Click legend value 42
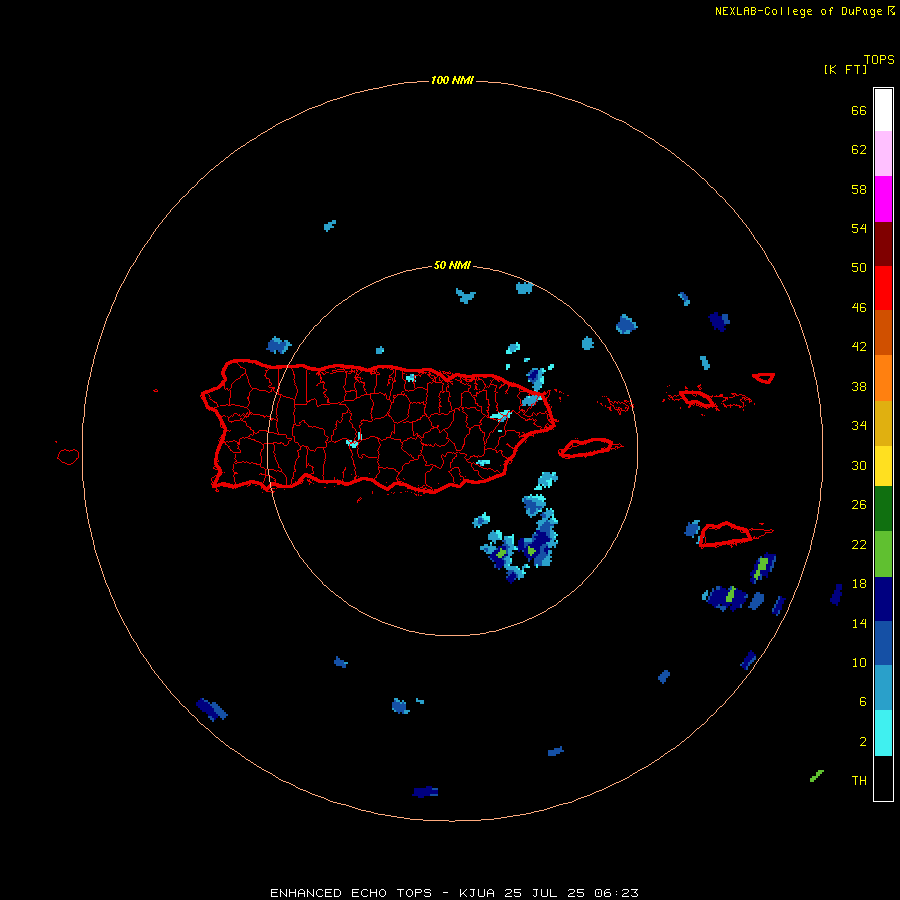 (859, 346)
